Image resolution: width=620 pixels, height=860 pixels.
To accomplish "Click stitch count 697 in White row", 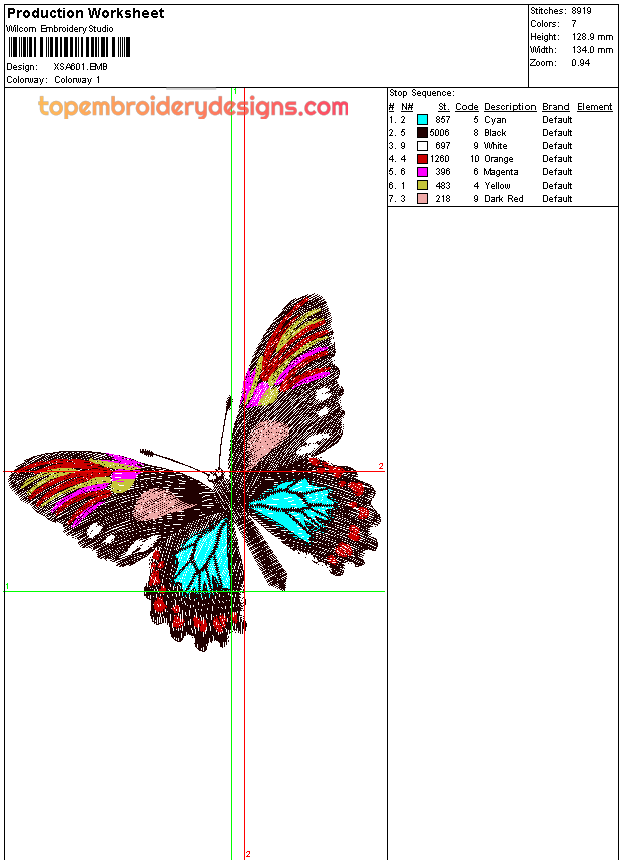I will point(443,146).
